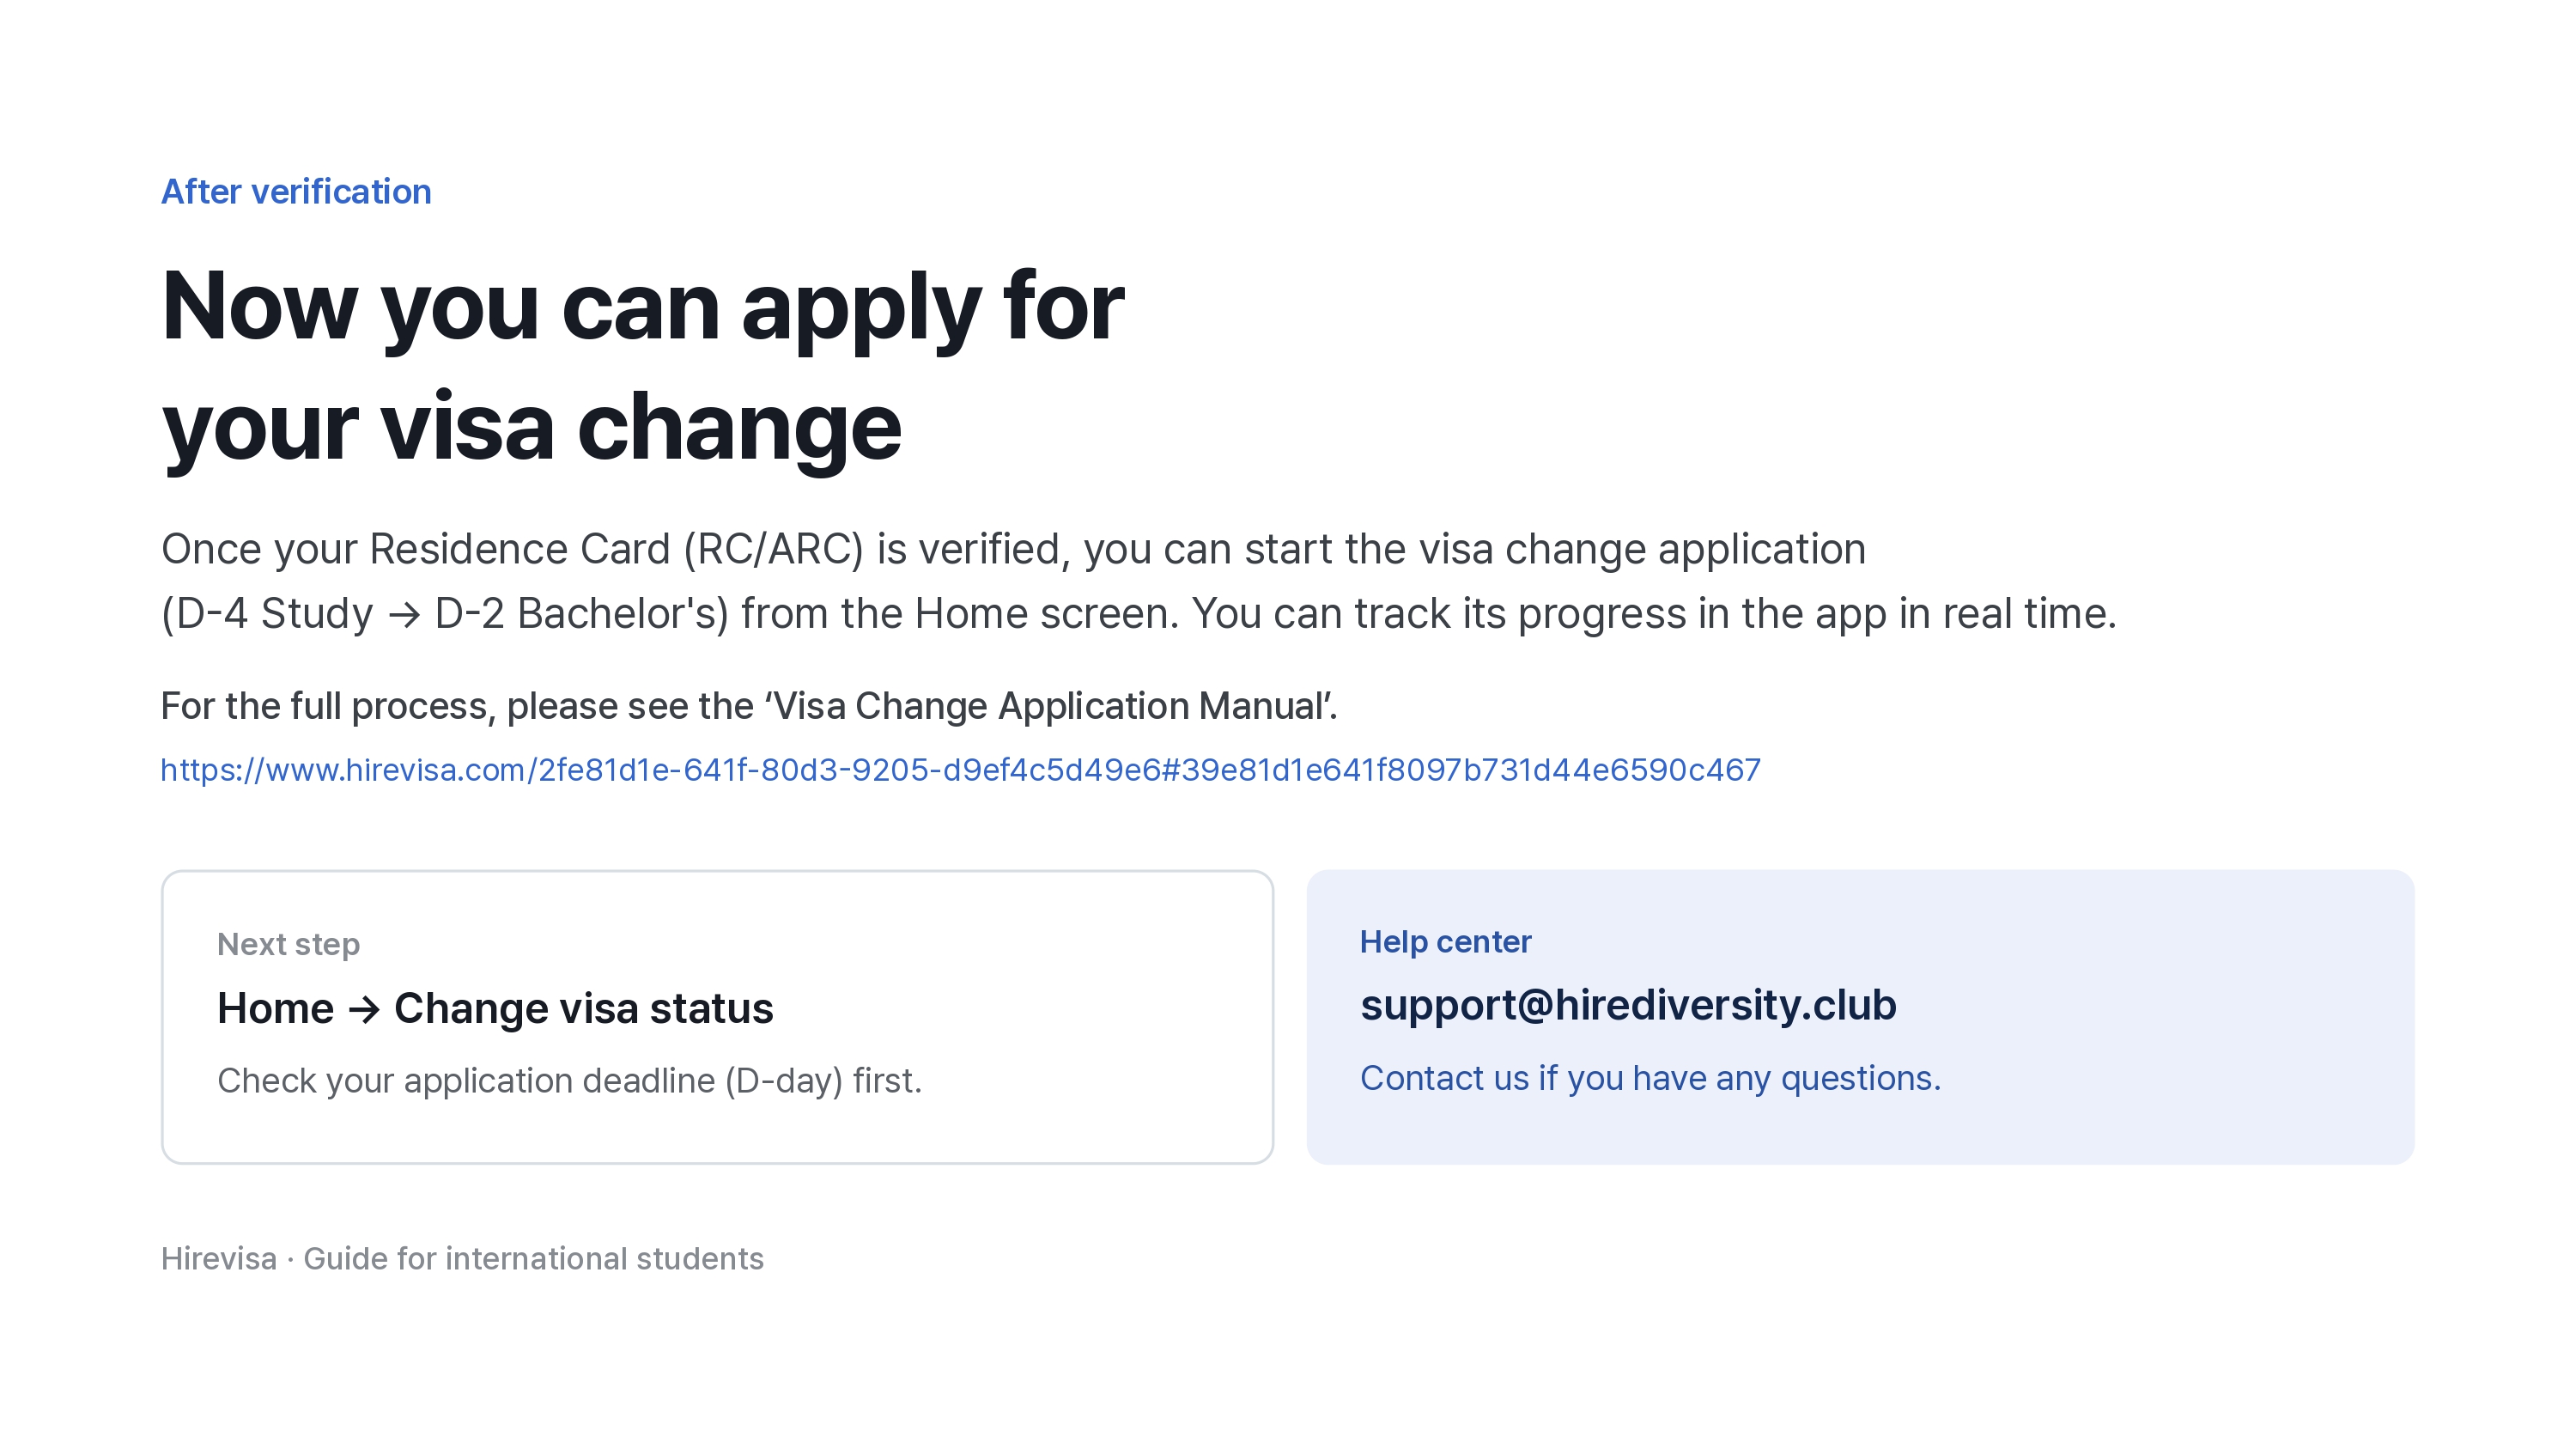
Task: Click the arrow in Home → Change visa status
Action: [x=364, y=1009]
